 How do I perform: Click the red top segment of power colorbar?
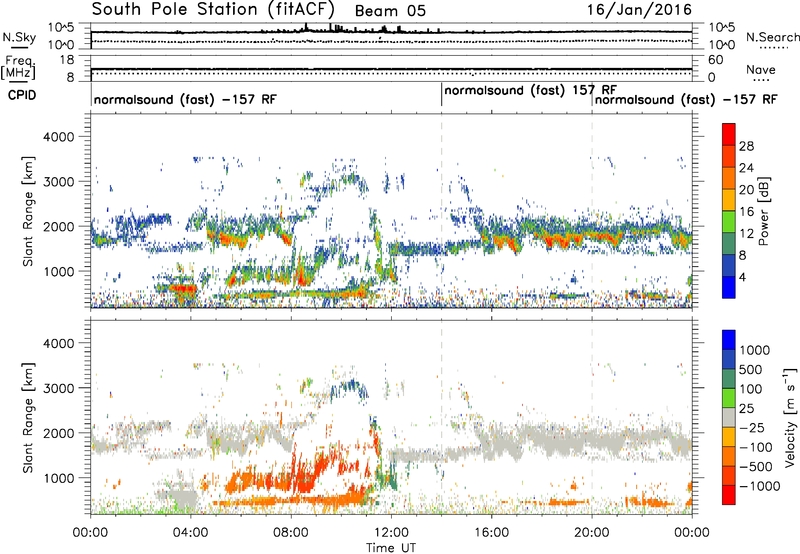click(x=729, y=135)
